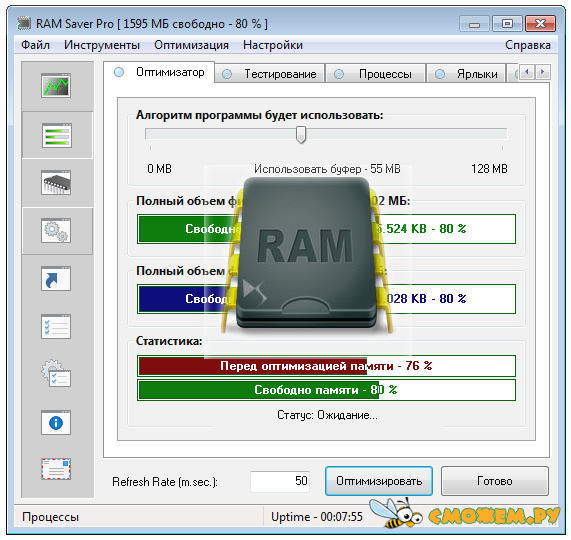Open the RAM chip sidebar icon
This screenshot has width=571, height=540.
[56, 183]
